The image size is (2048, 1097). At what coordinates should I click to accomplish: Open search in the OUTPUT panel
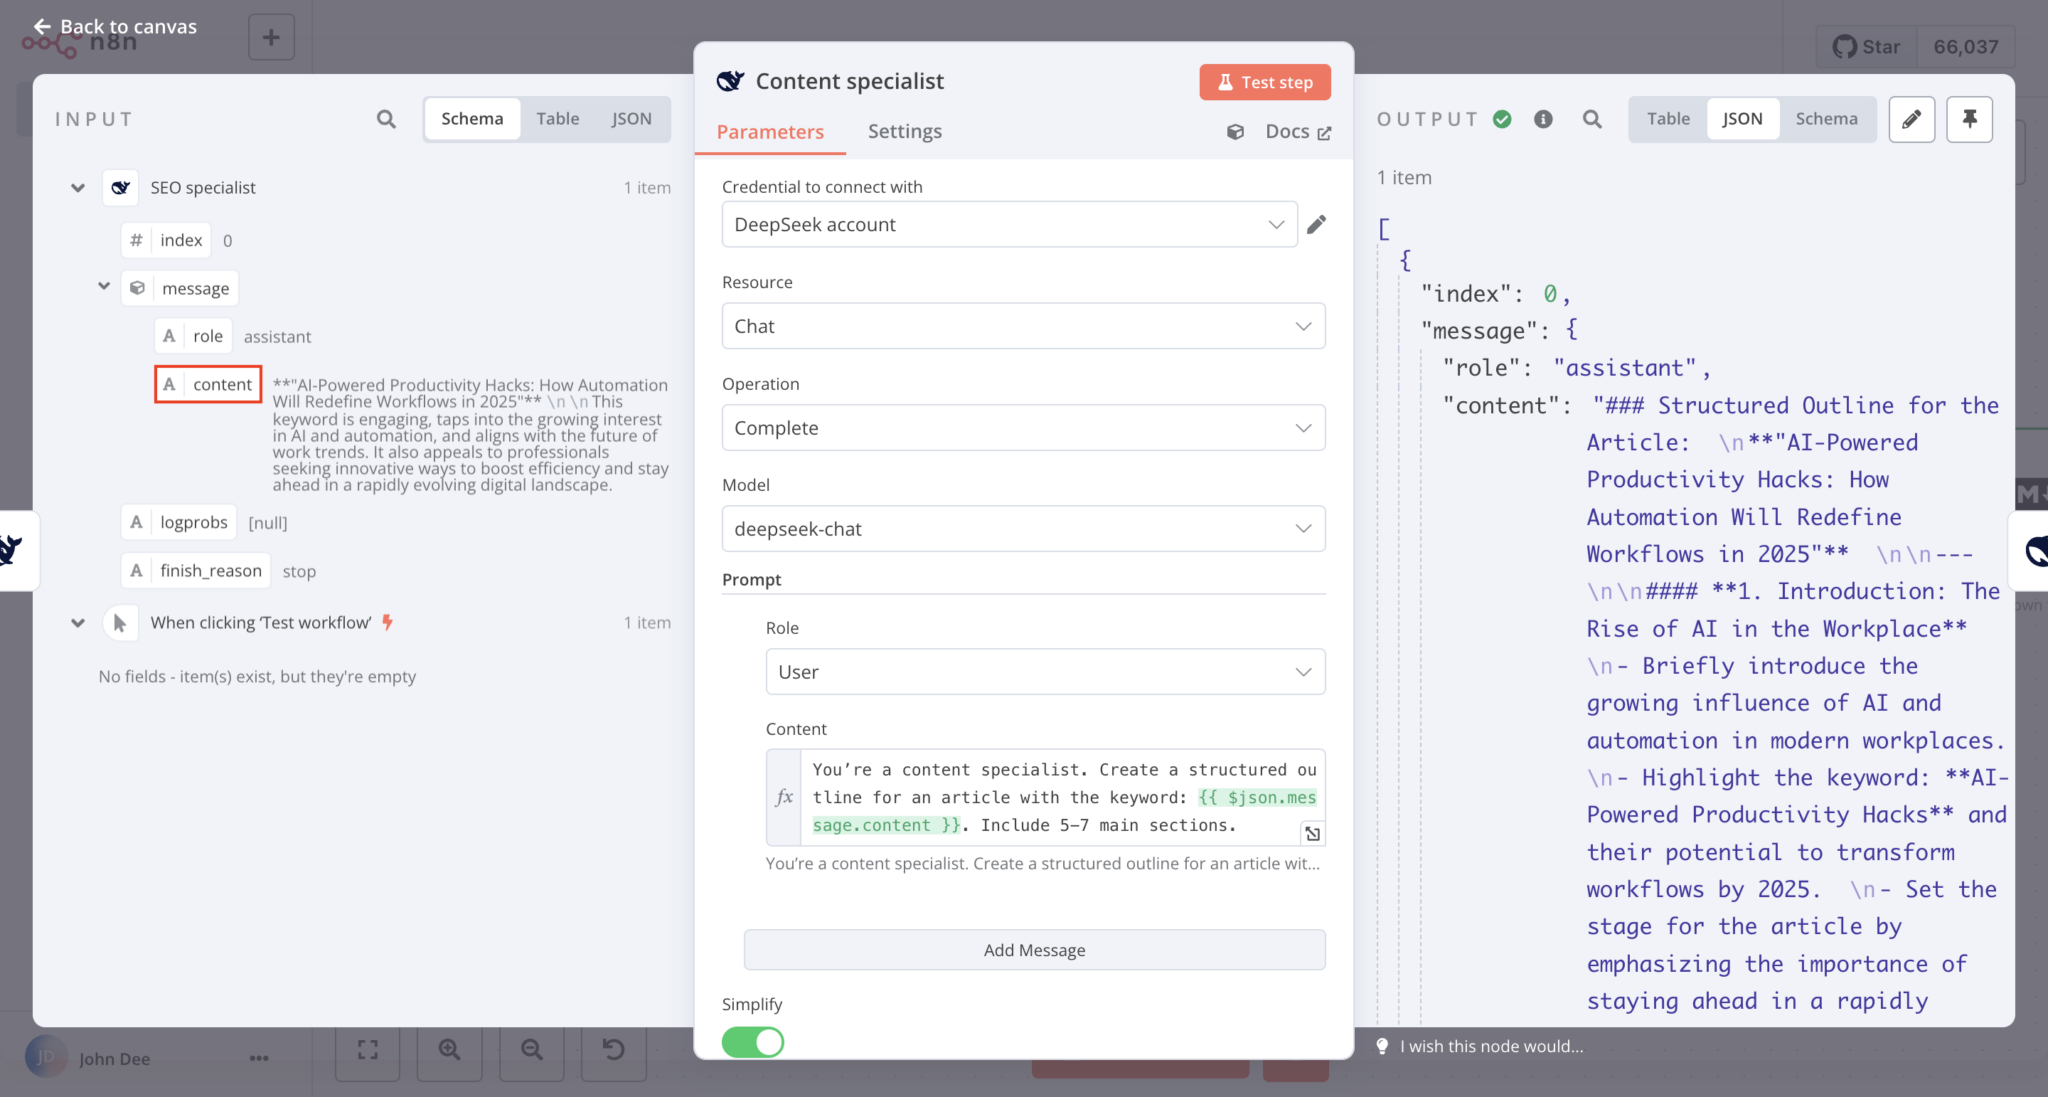coord(1592,119)
